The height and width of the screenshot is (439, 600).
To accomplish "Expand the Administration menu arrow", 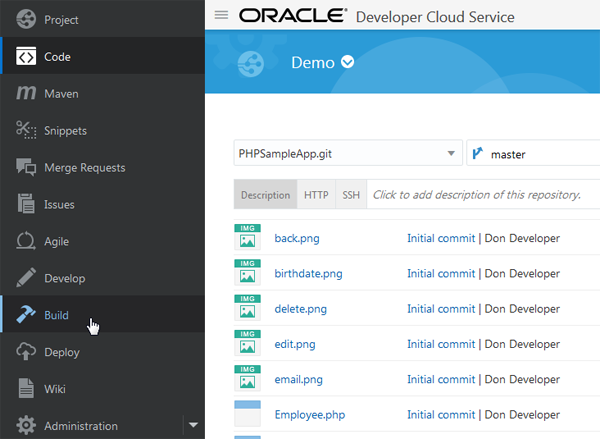I will [193, 425].
